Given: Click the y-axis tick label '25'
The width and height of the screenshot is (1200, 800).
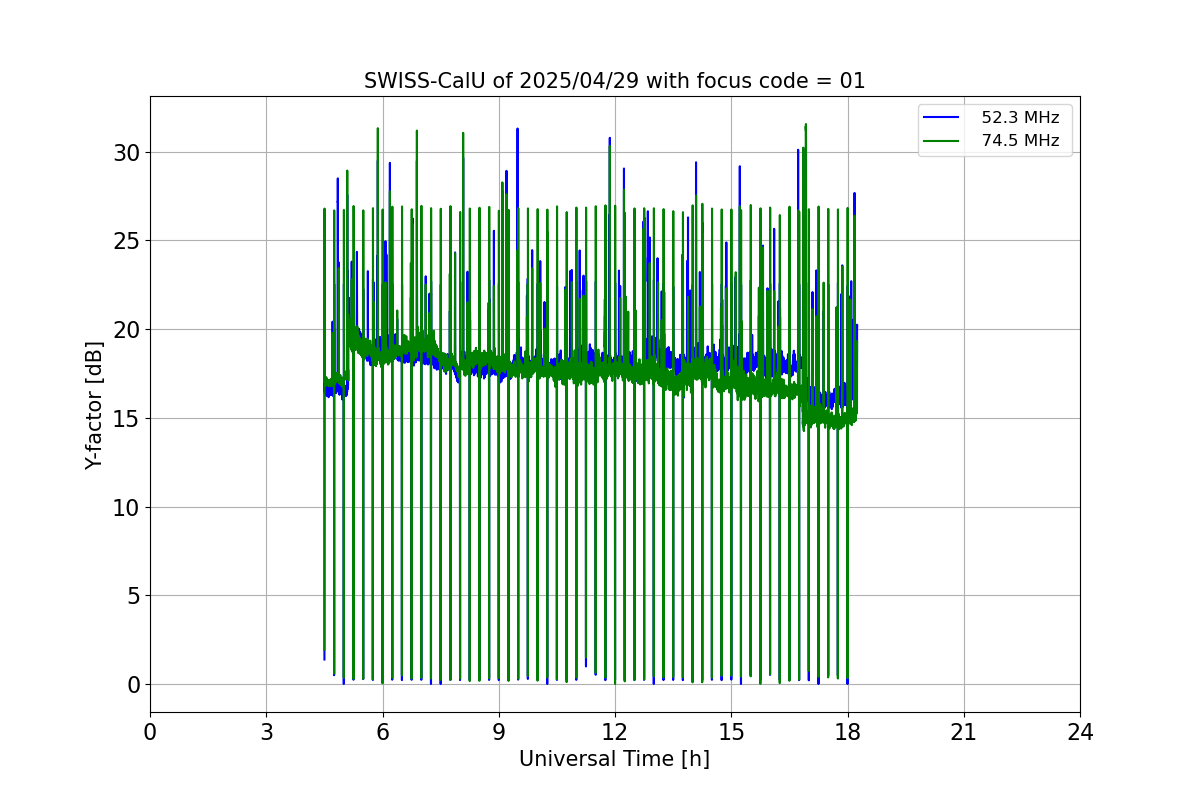Looking at the screenshot, I should pos(127,241).
